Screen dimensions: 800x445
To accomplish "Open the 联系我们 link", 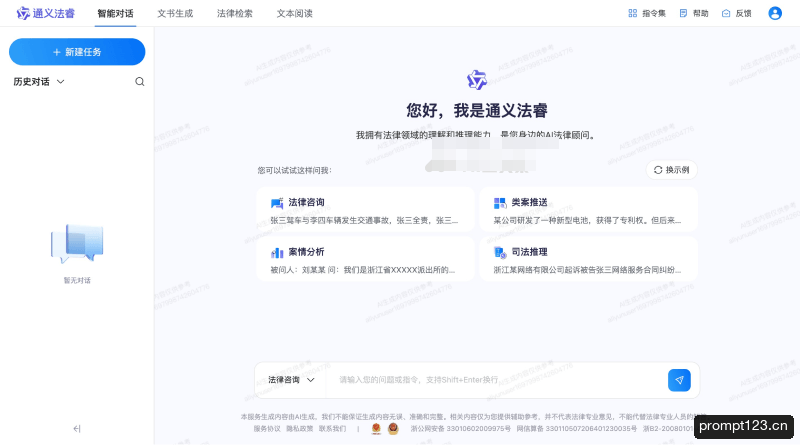I will point(332,429).
